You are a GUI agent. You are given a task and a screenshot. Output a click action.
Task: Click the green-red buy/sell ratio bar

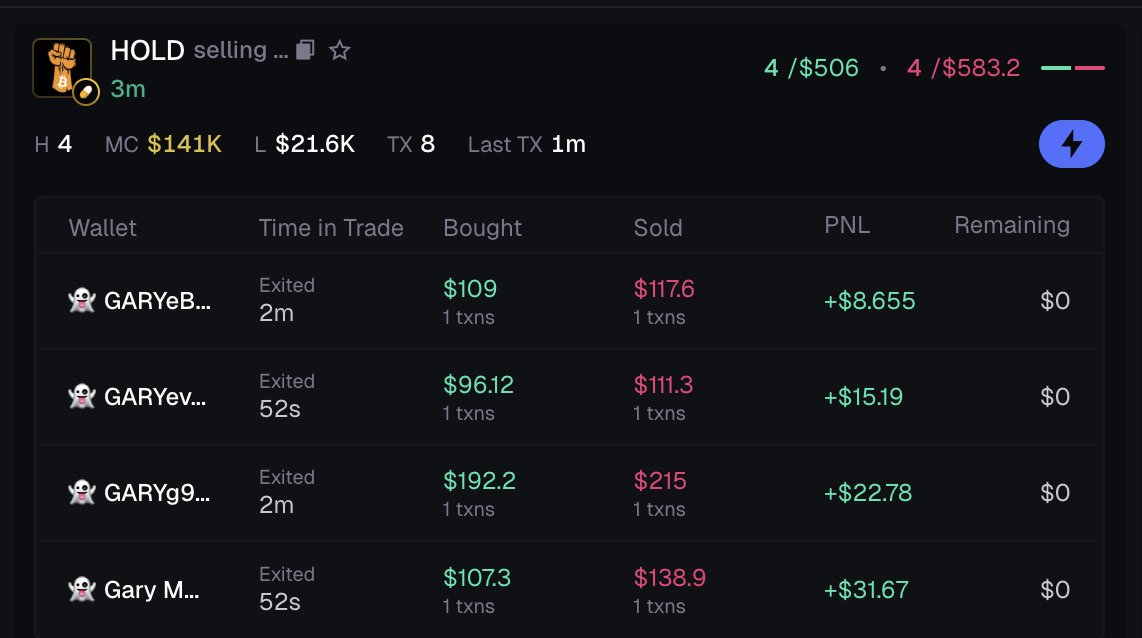1073,68
